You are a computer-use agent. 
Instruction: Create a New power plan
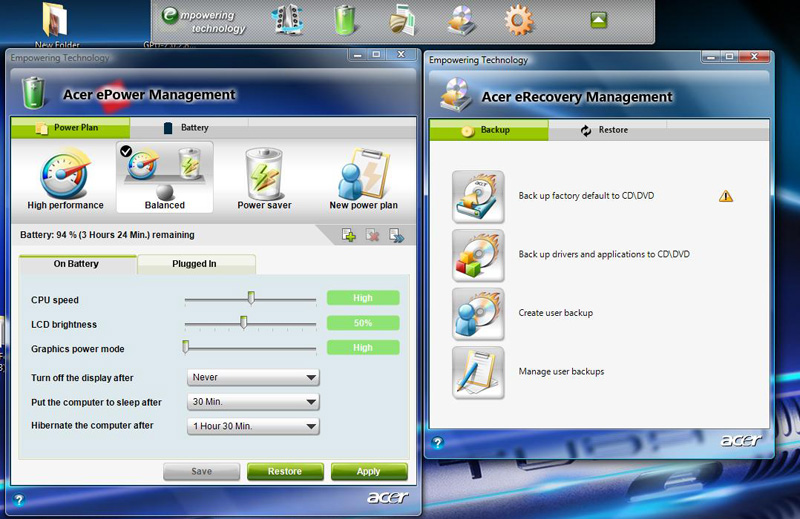363,180
